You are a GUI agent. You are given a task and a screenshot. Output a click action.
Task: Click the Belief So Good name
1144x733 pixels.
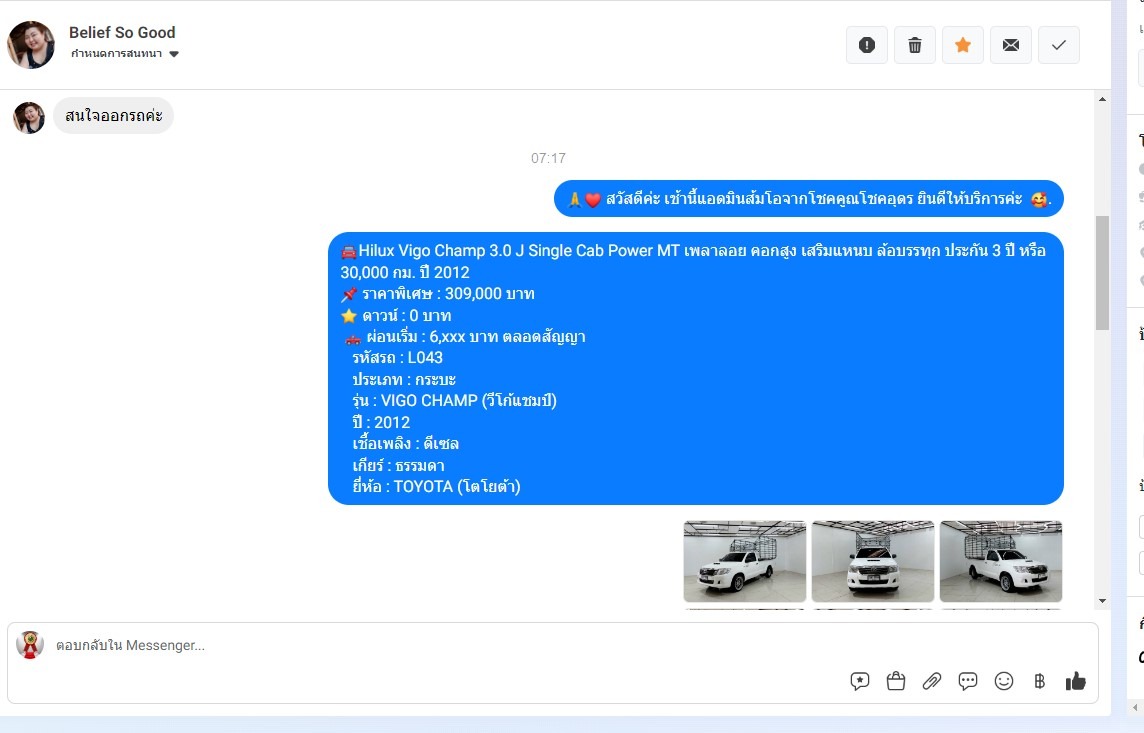click(x=122, y=32)
